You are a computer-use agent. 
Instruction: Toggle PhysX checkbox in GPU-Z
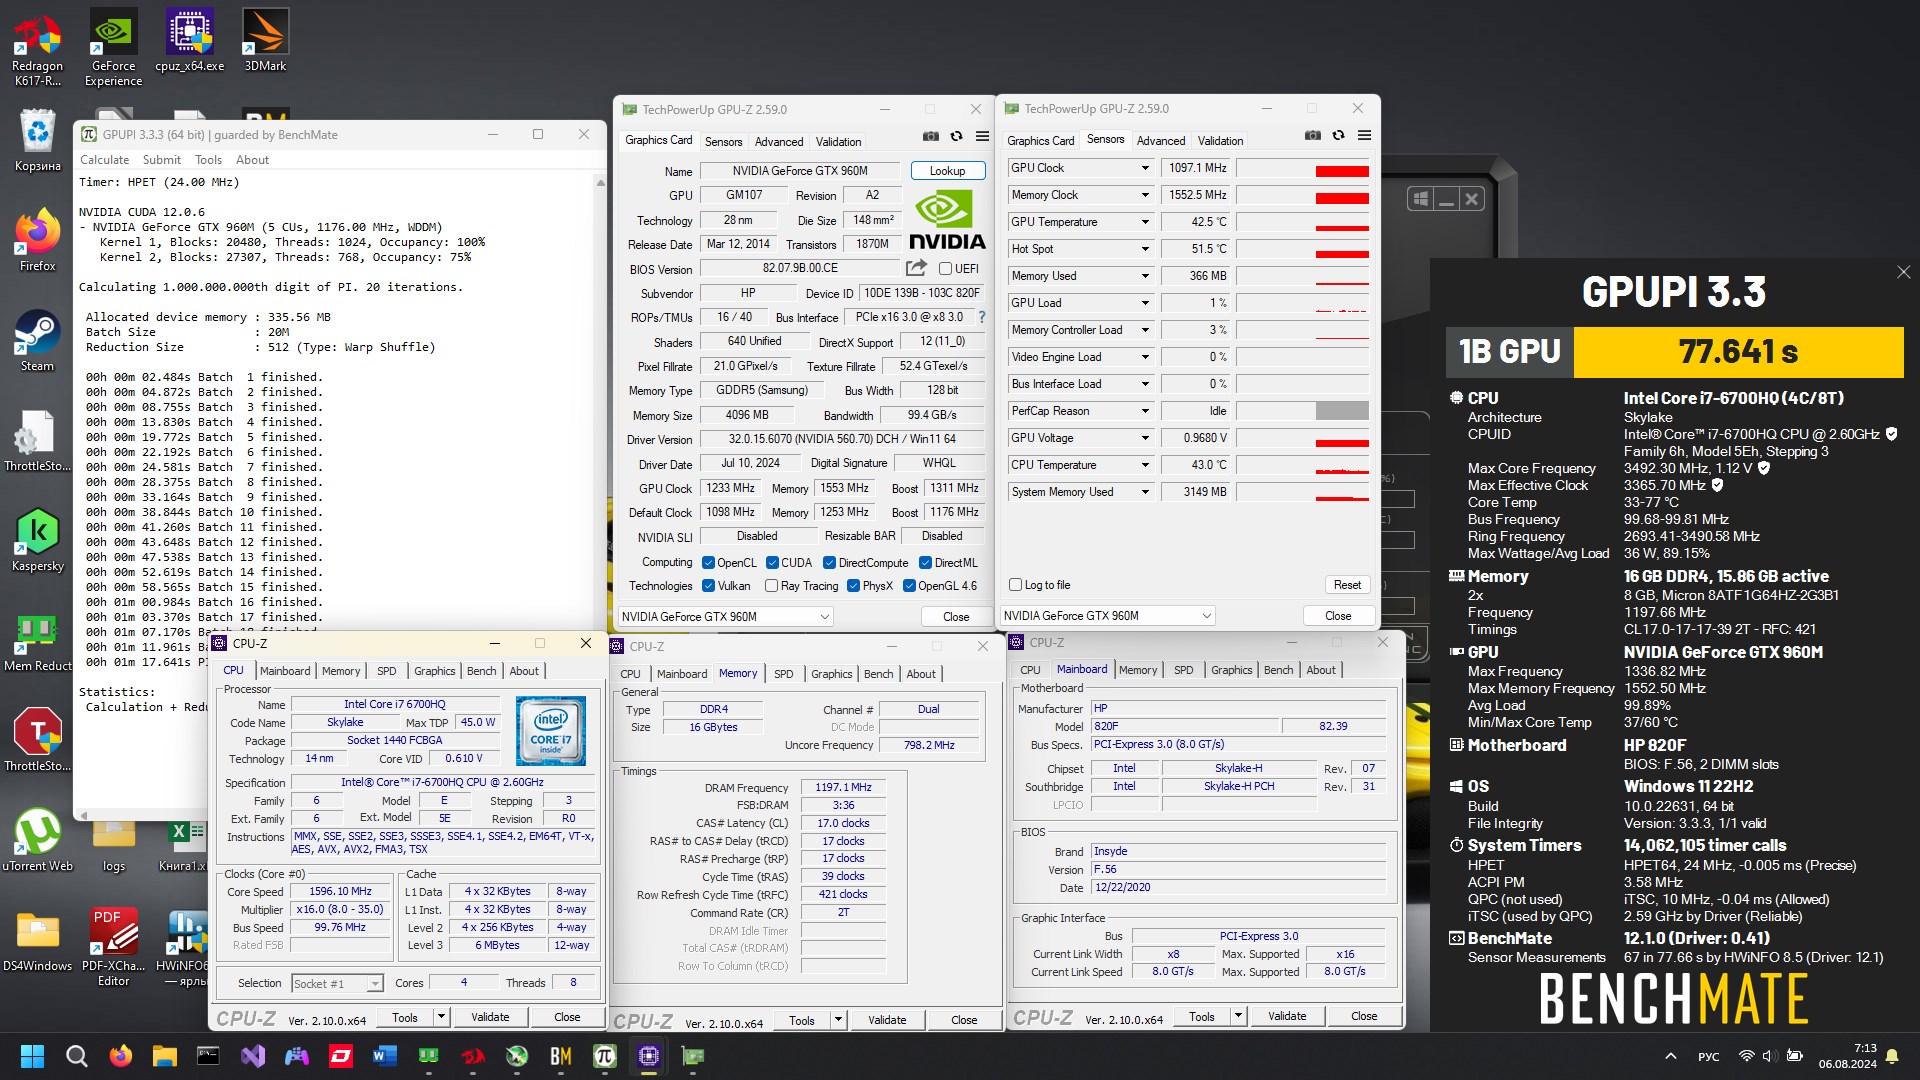[853, 586]
